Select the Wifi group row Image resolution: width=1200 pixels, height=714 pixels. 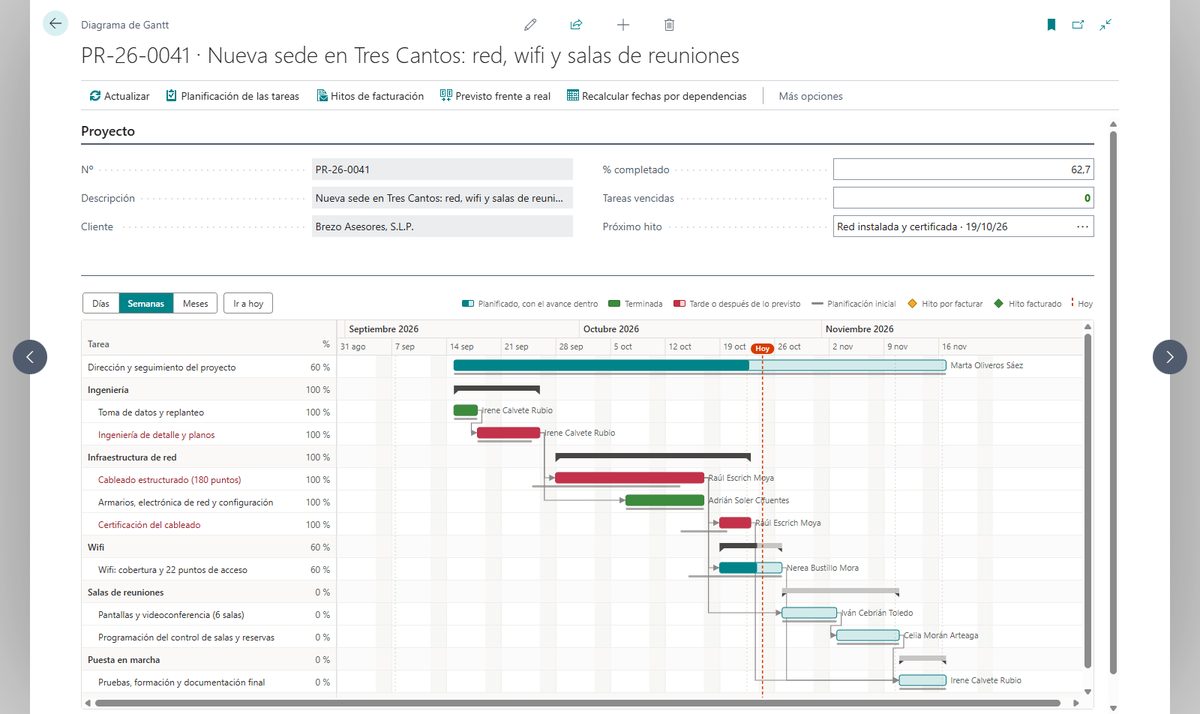209,547
